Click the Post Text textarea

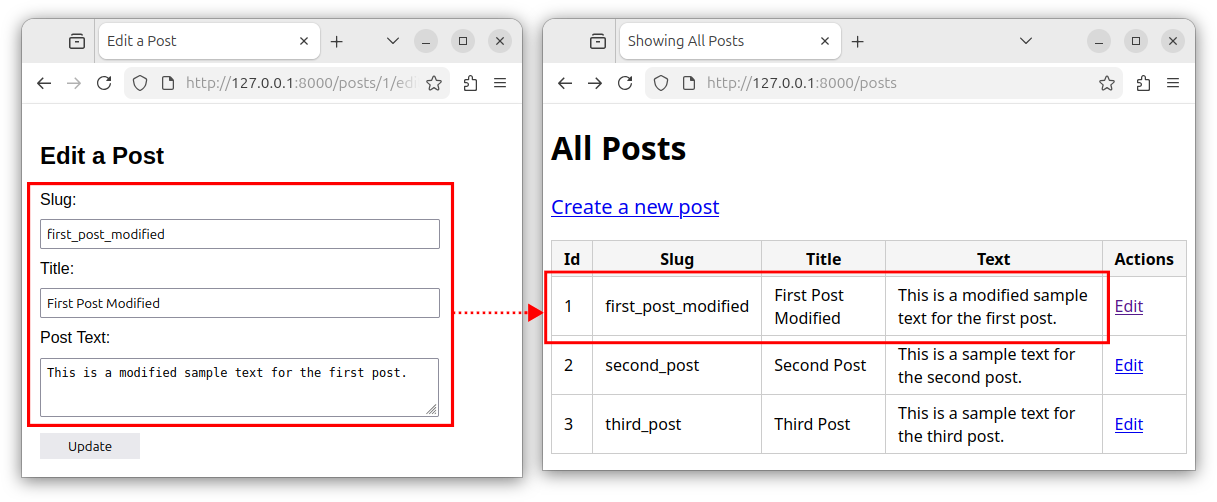pos(240,387)
